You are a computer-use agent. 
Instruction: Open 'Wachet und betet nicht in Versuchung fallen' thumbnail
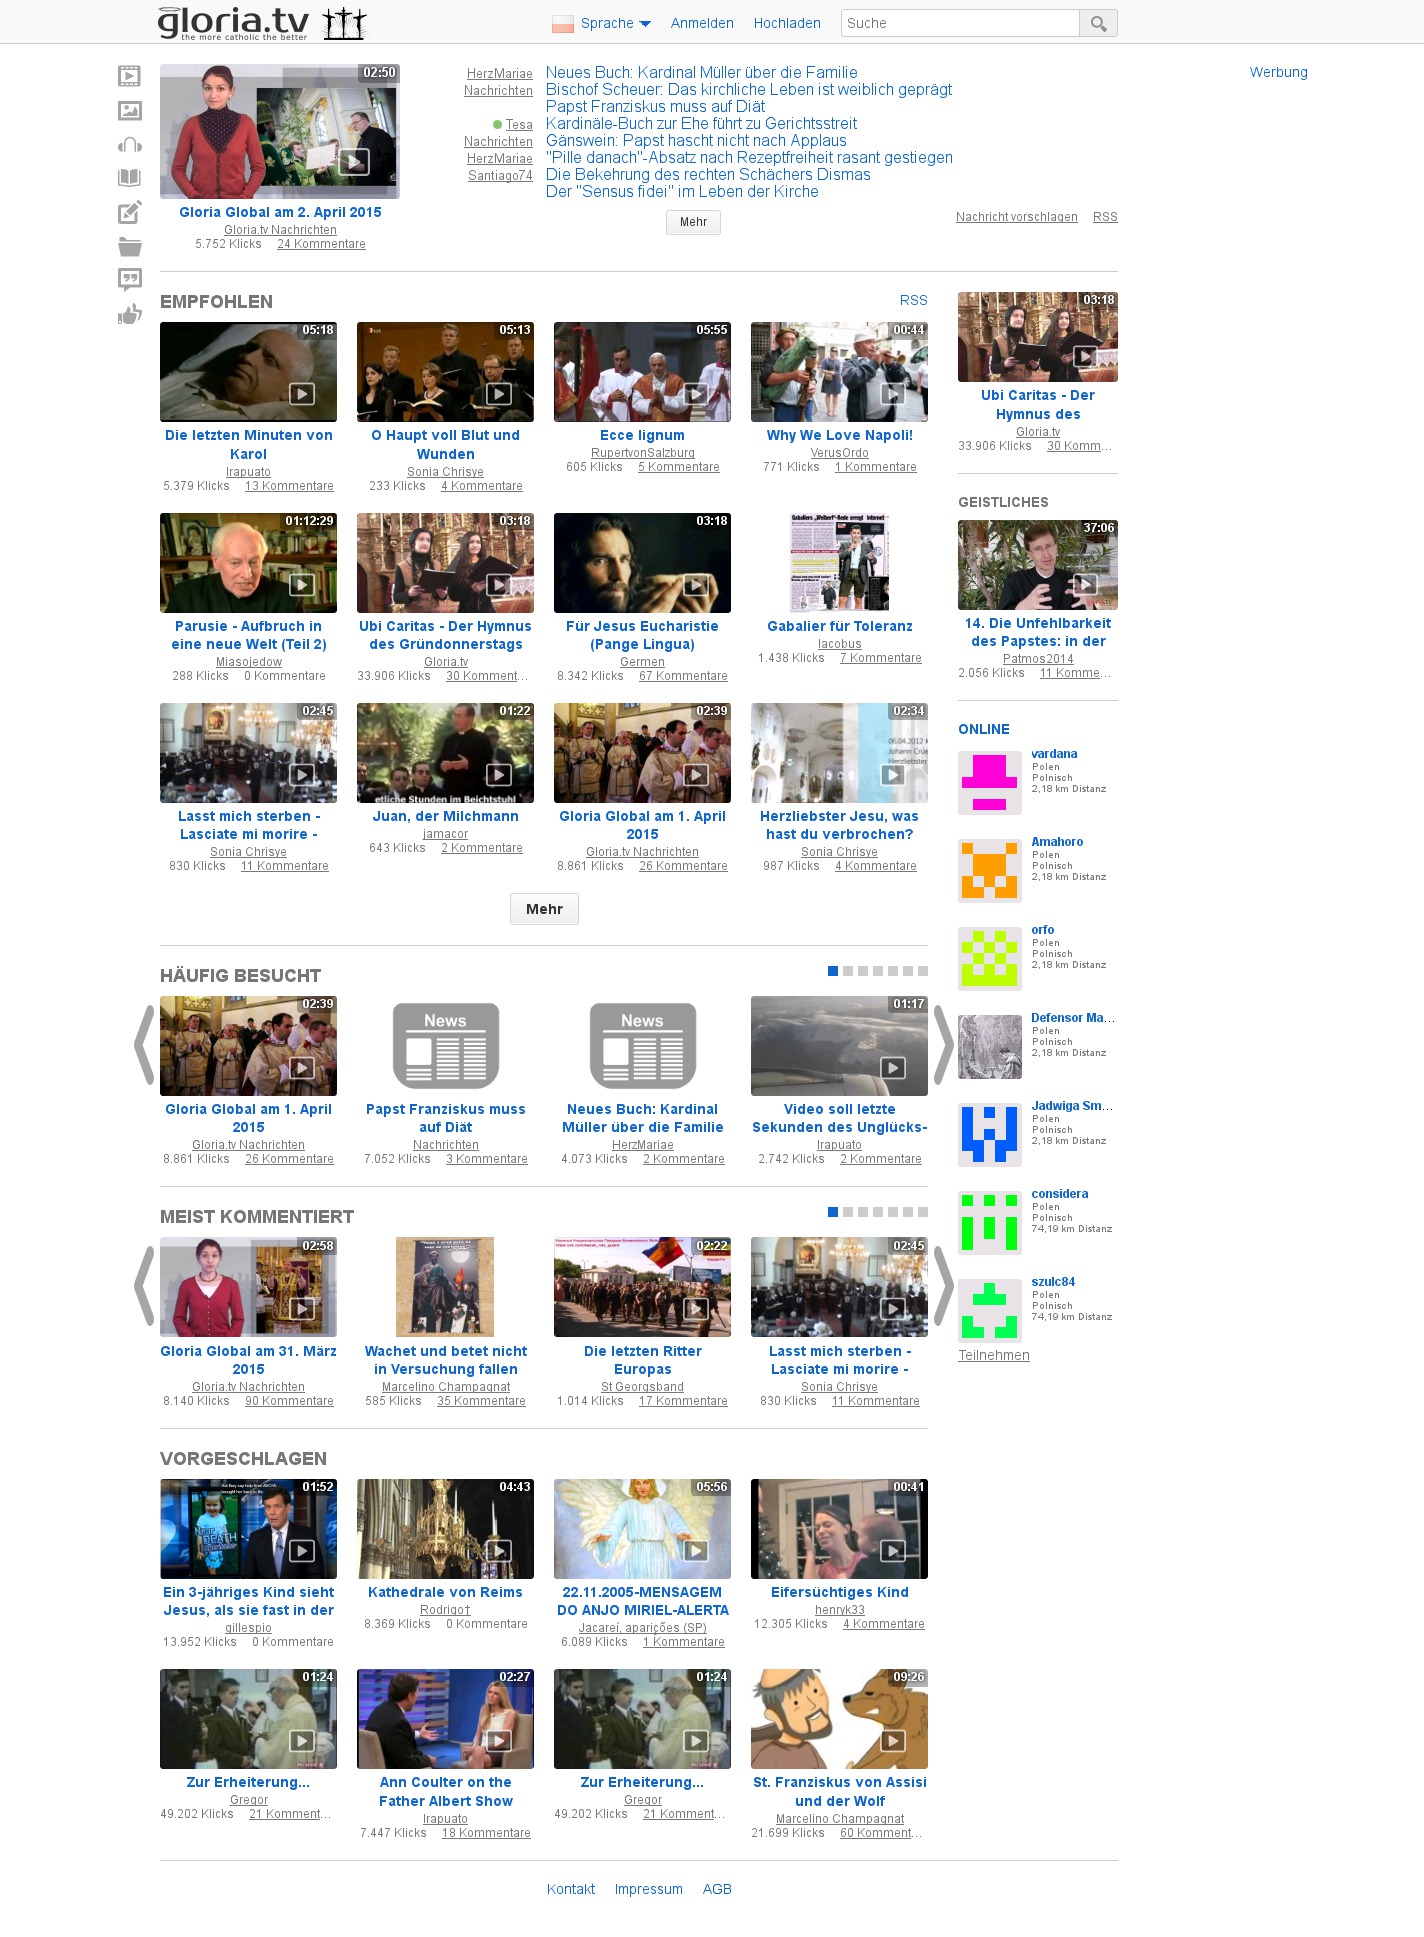click(445, 1287)
